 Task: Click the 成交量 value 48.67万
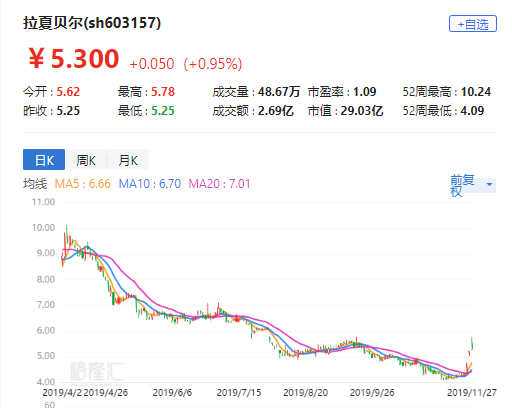click(279, 92)
